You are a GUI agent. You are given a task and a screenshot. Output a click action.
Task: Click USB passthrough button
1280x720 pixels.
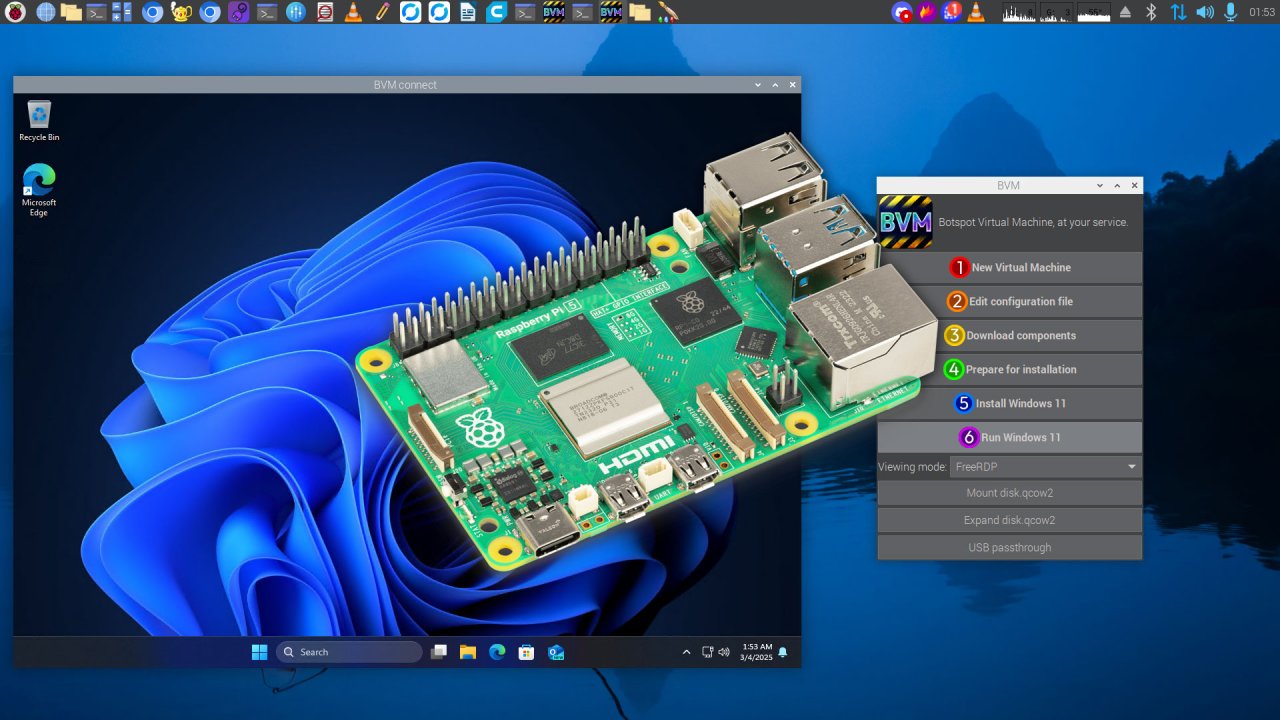[1010, 547]
